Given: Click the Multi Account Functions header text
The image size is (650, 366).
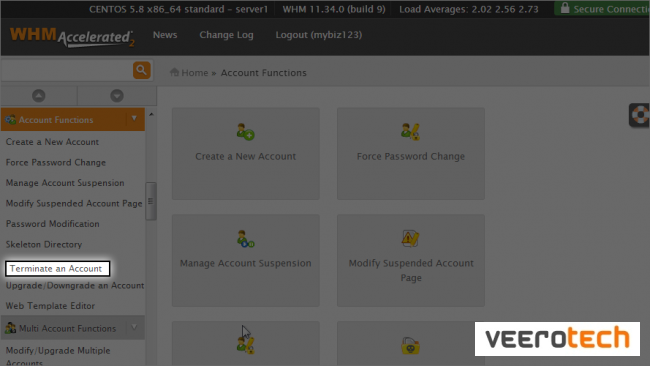Looking at the screenshot, I should 68,329.
